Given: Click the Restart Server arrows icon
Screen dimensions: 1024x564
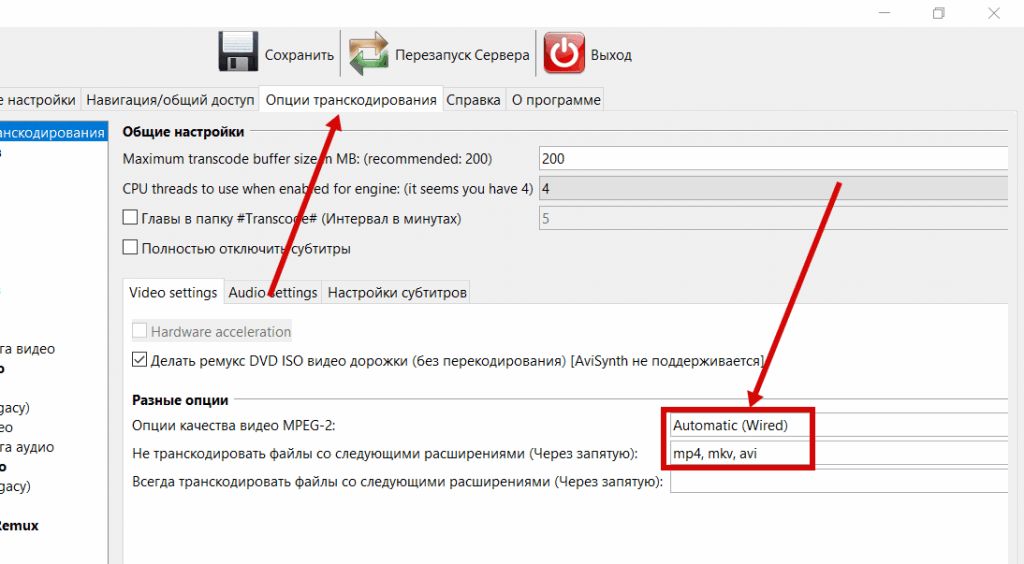Looking at the screenshot, I should pyautogui.click(x=368, y=53).
